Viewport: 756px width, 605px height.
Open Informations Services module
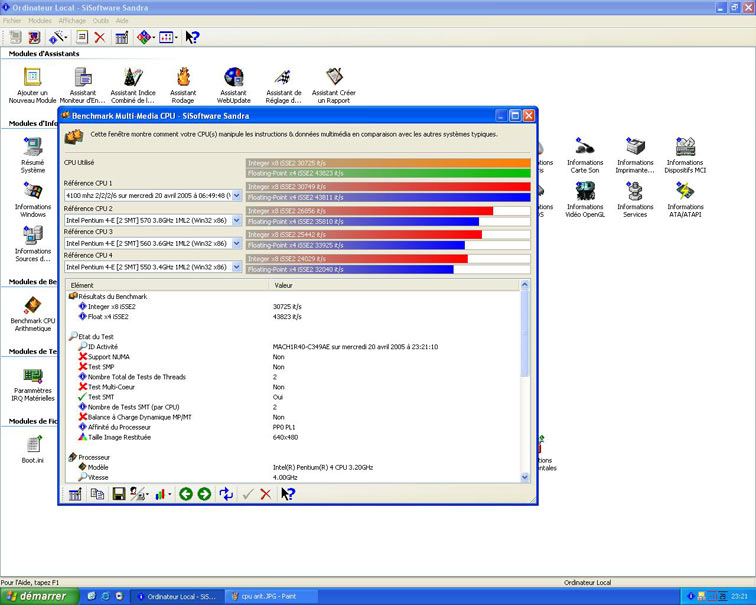coord(635,199)
